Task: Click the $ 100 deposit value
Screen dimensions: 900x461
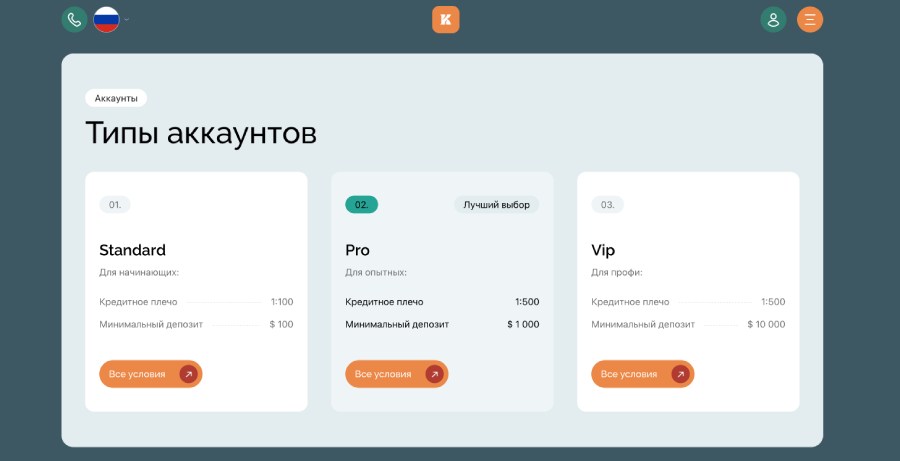Action: 281,324
